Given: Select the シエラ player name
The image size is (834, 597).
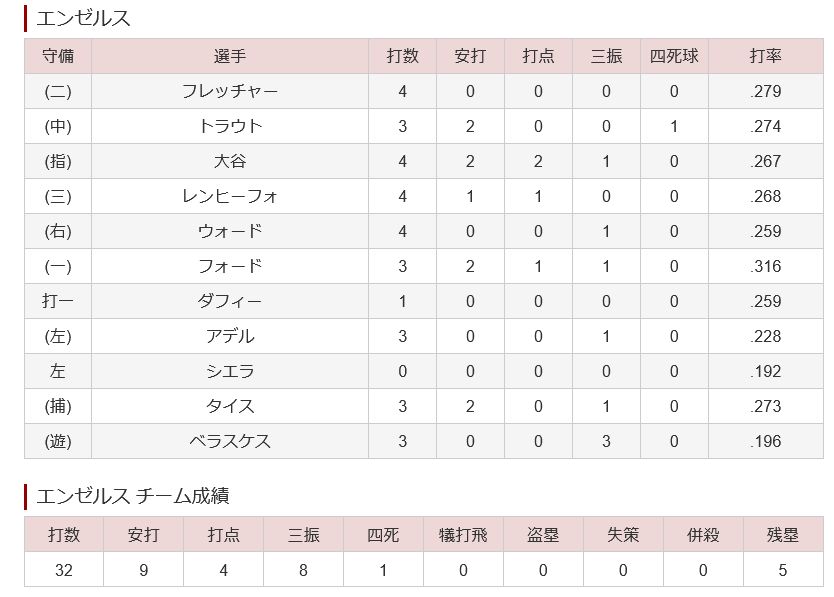Looking at the screenshot, I should [229, 372].
